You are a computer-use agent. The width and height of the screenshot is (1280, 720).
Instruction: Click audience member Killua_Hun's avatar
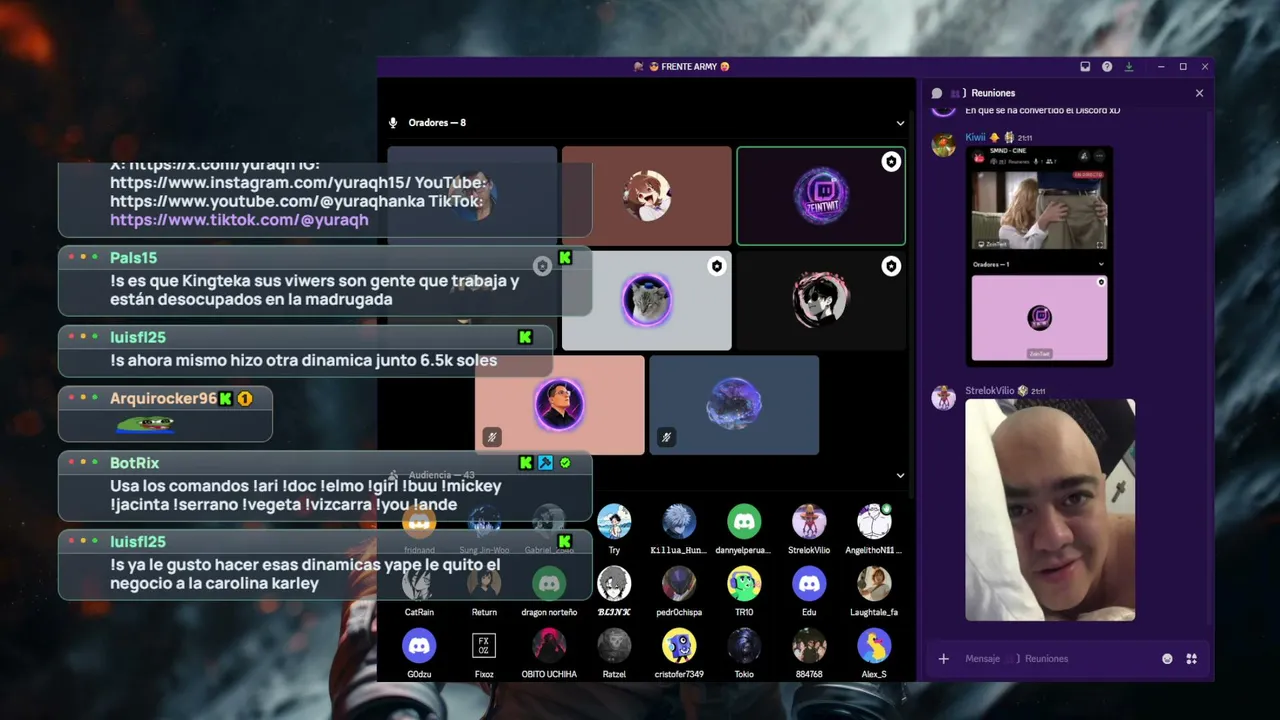[x=679, y=521]
